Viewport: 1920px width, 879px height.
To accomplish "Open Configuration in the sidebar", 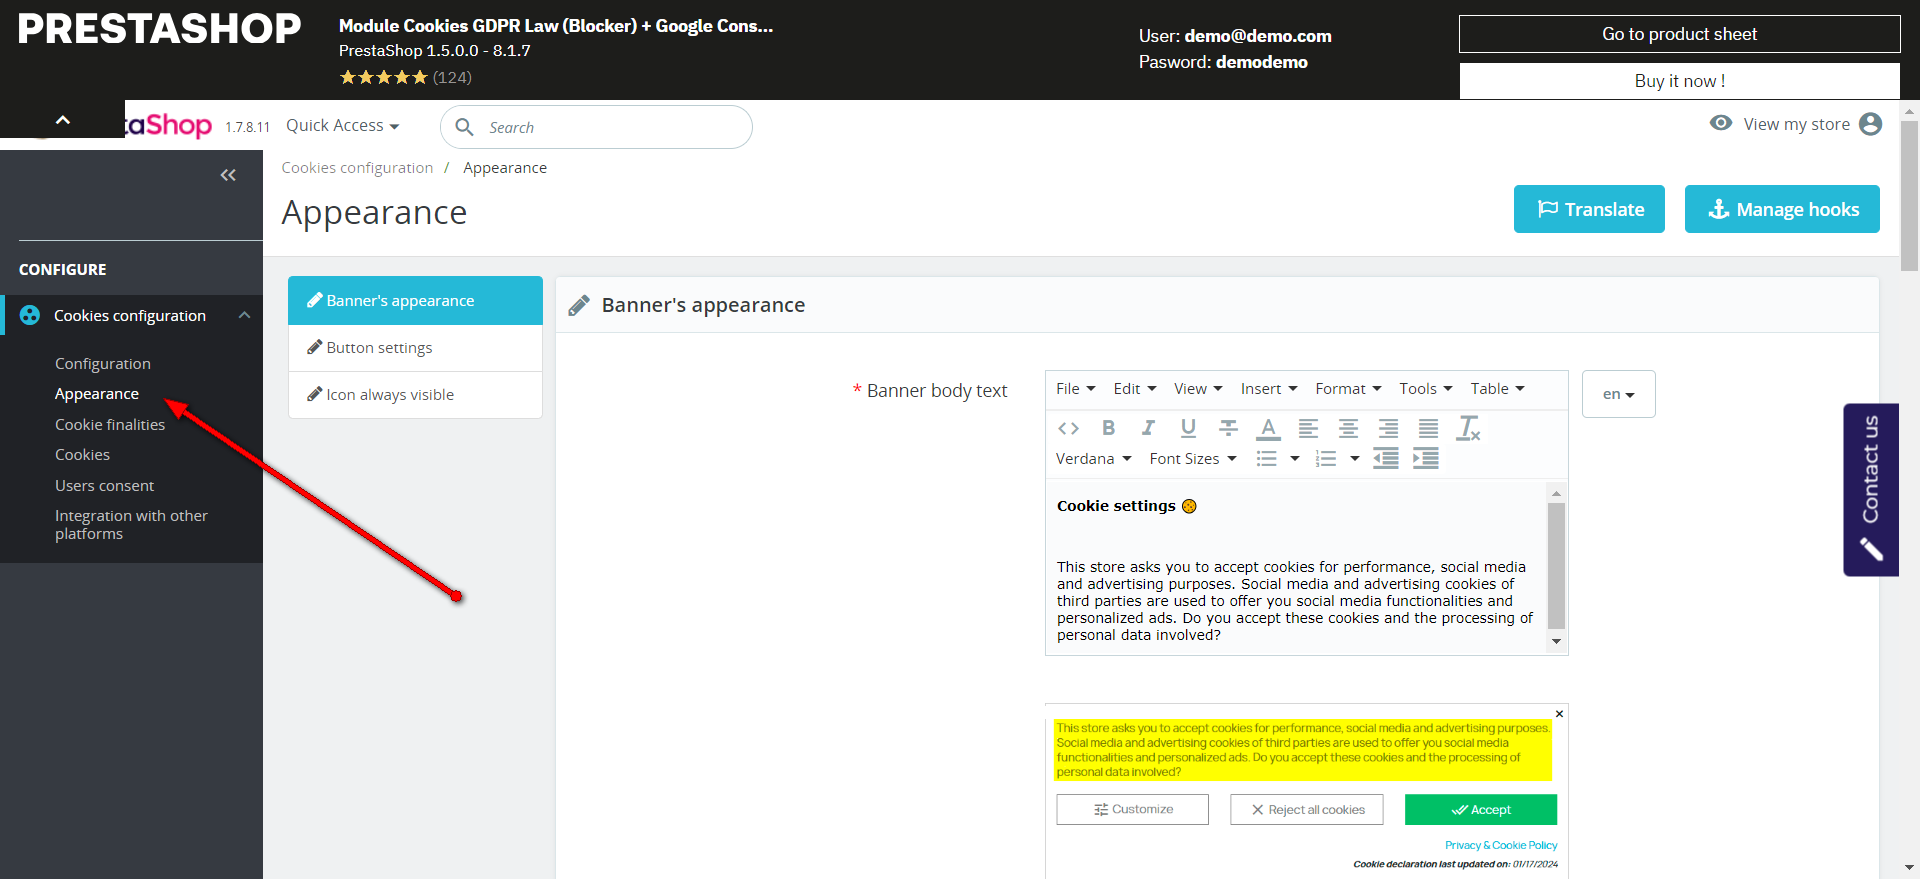I will [x=103, y=364].
